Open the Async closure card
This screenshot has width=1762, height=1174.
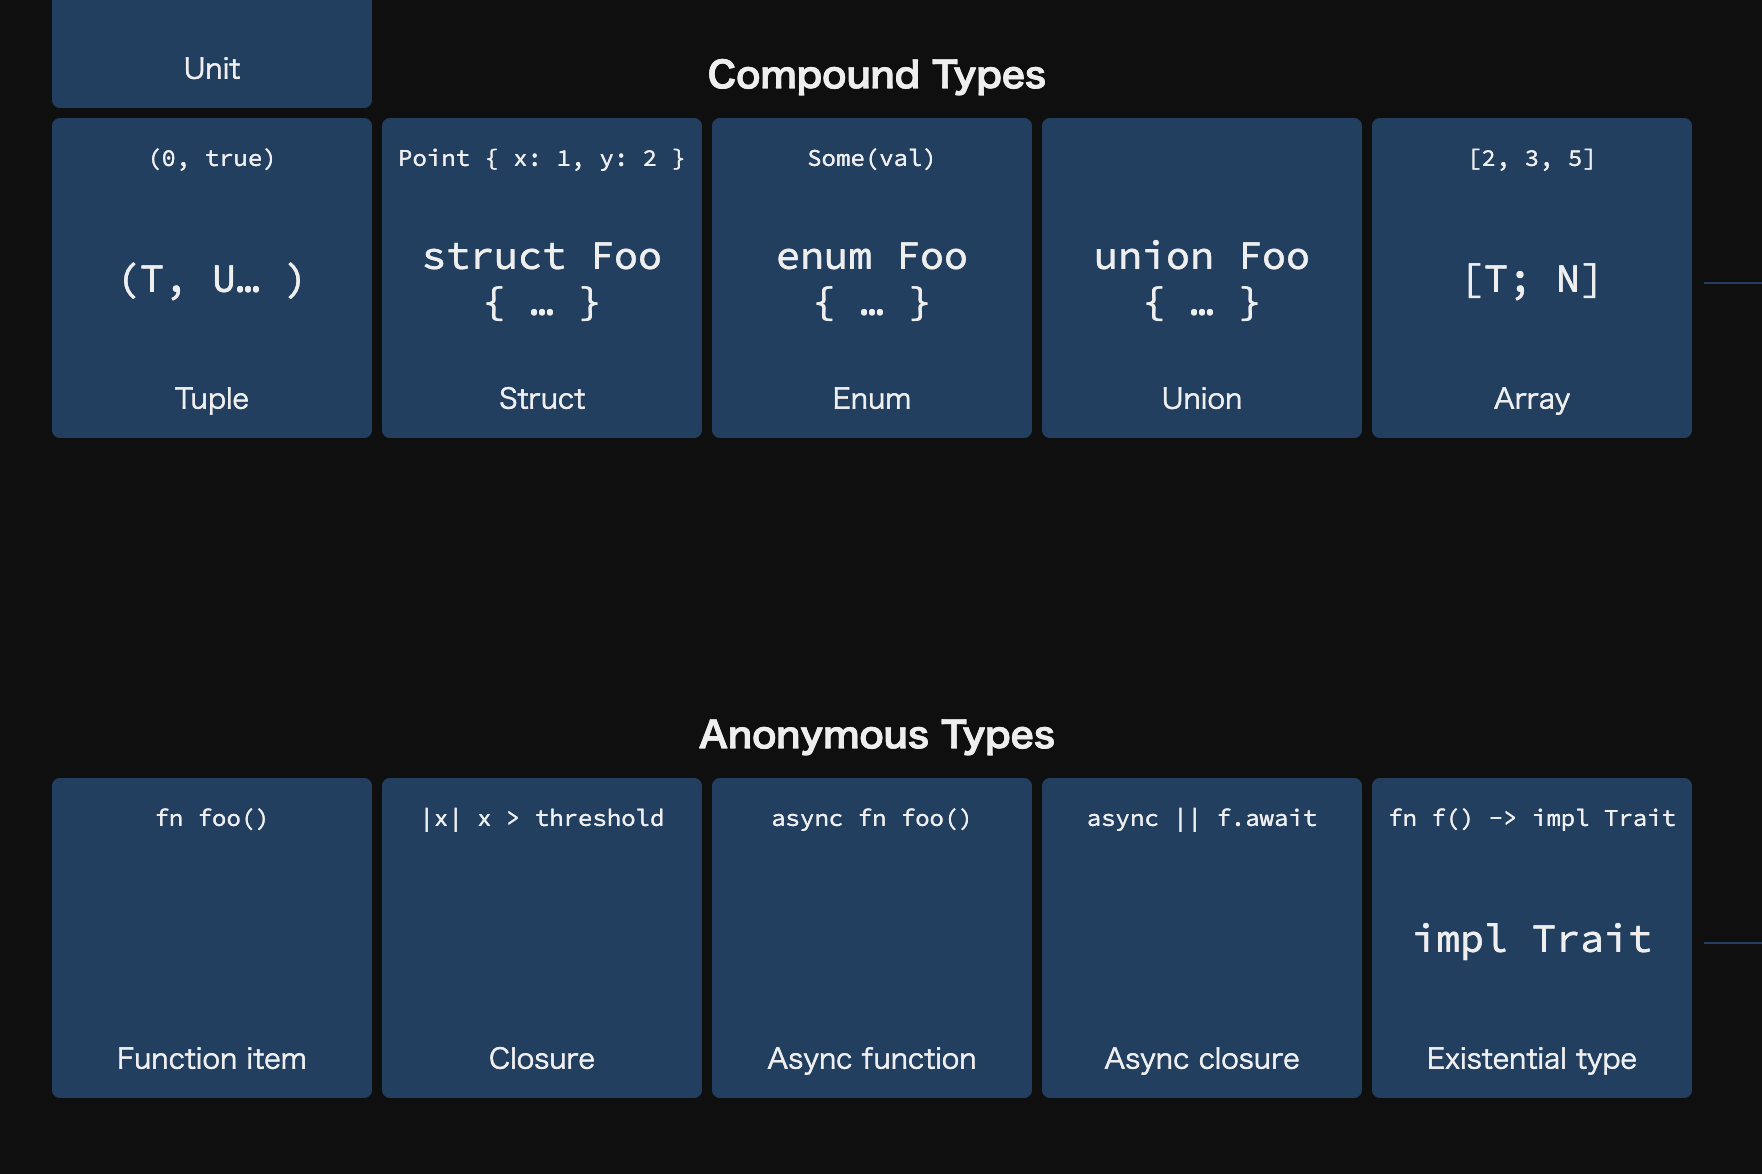1202,938
